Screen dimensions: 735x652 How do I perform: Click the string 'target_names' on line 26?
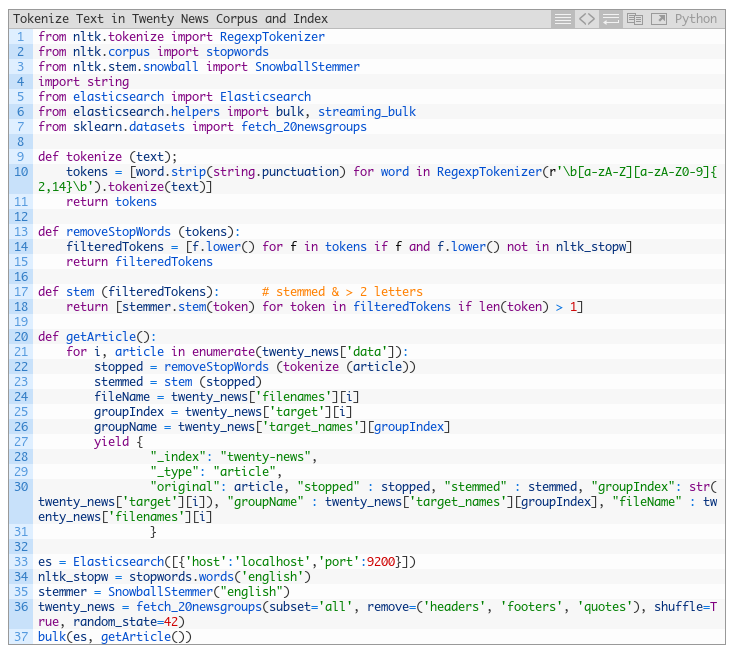click(311, 427)
